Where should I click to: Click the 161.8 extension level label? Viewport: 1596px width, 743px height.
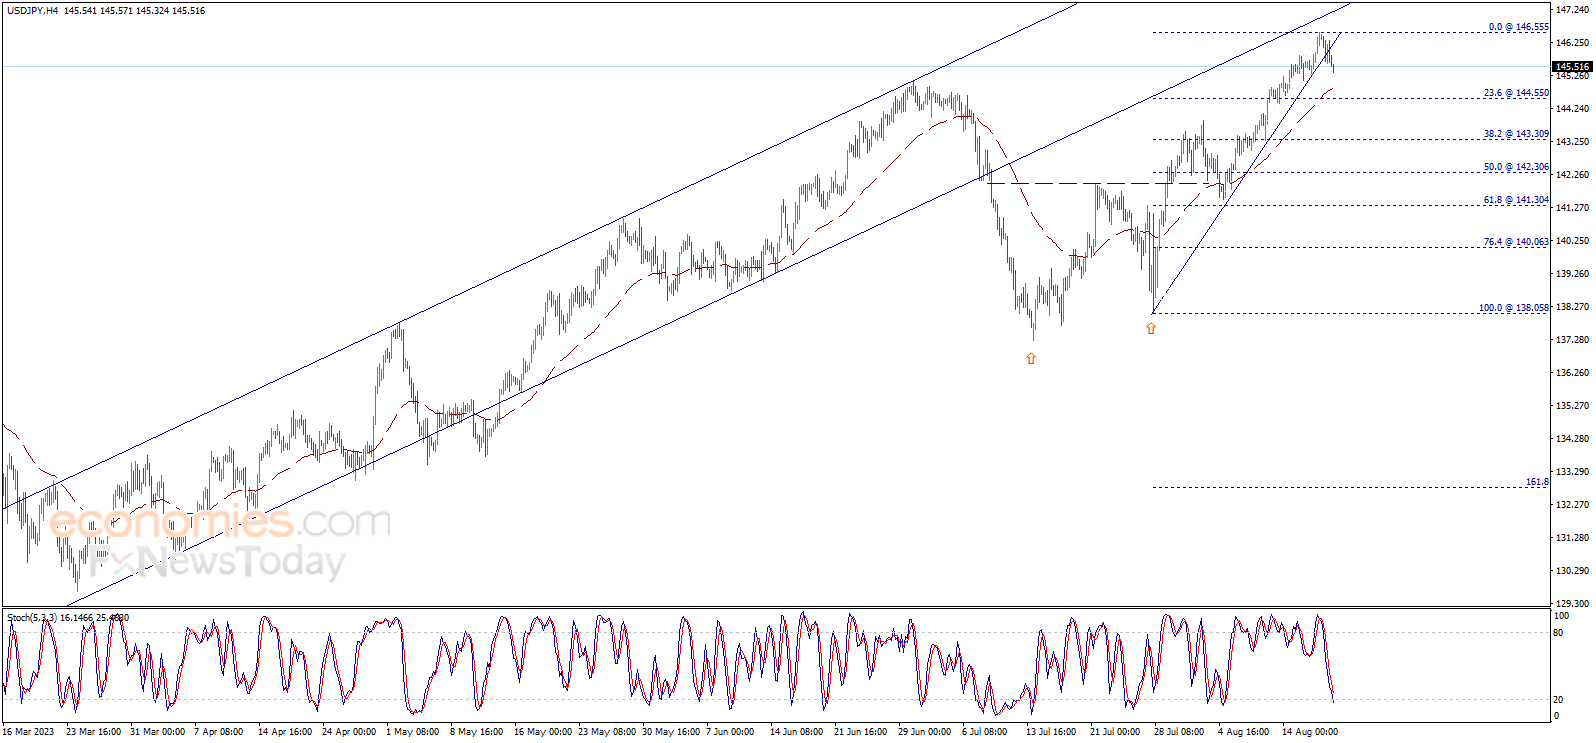click(1537, 482)
